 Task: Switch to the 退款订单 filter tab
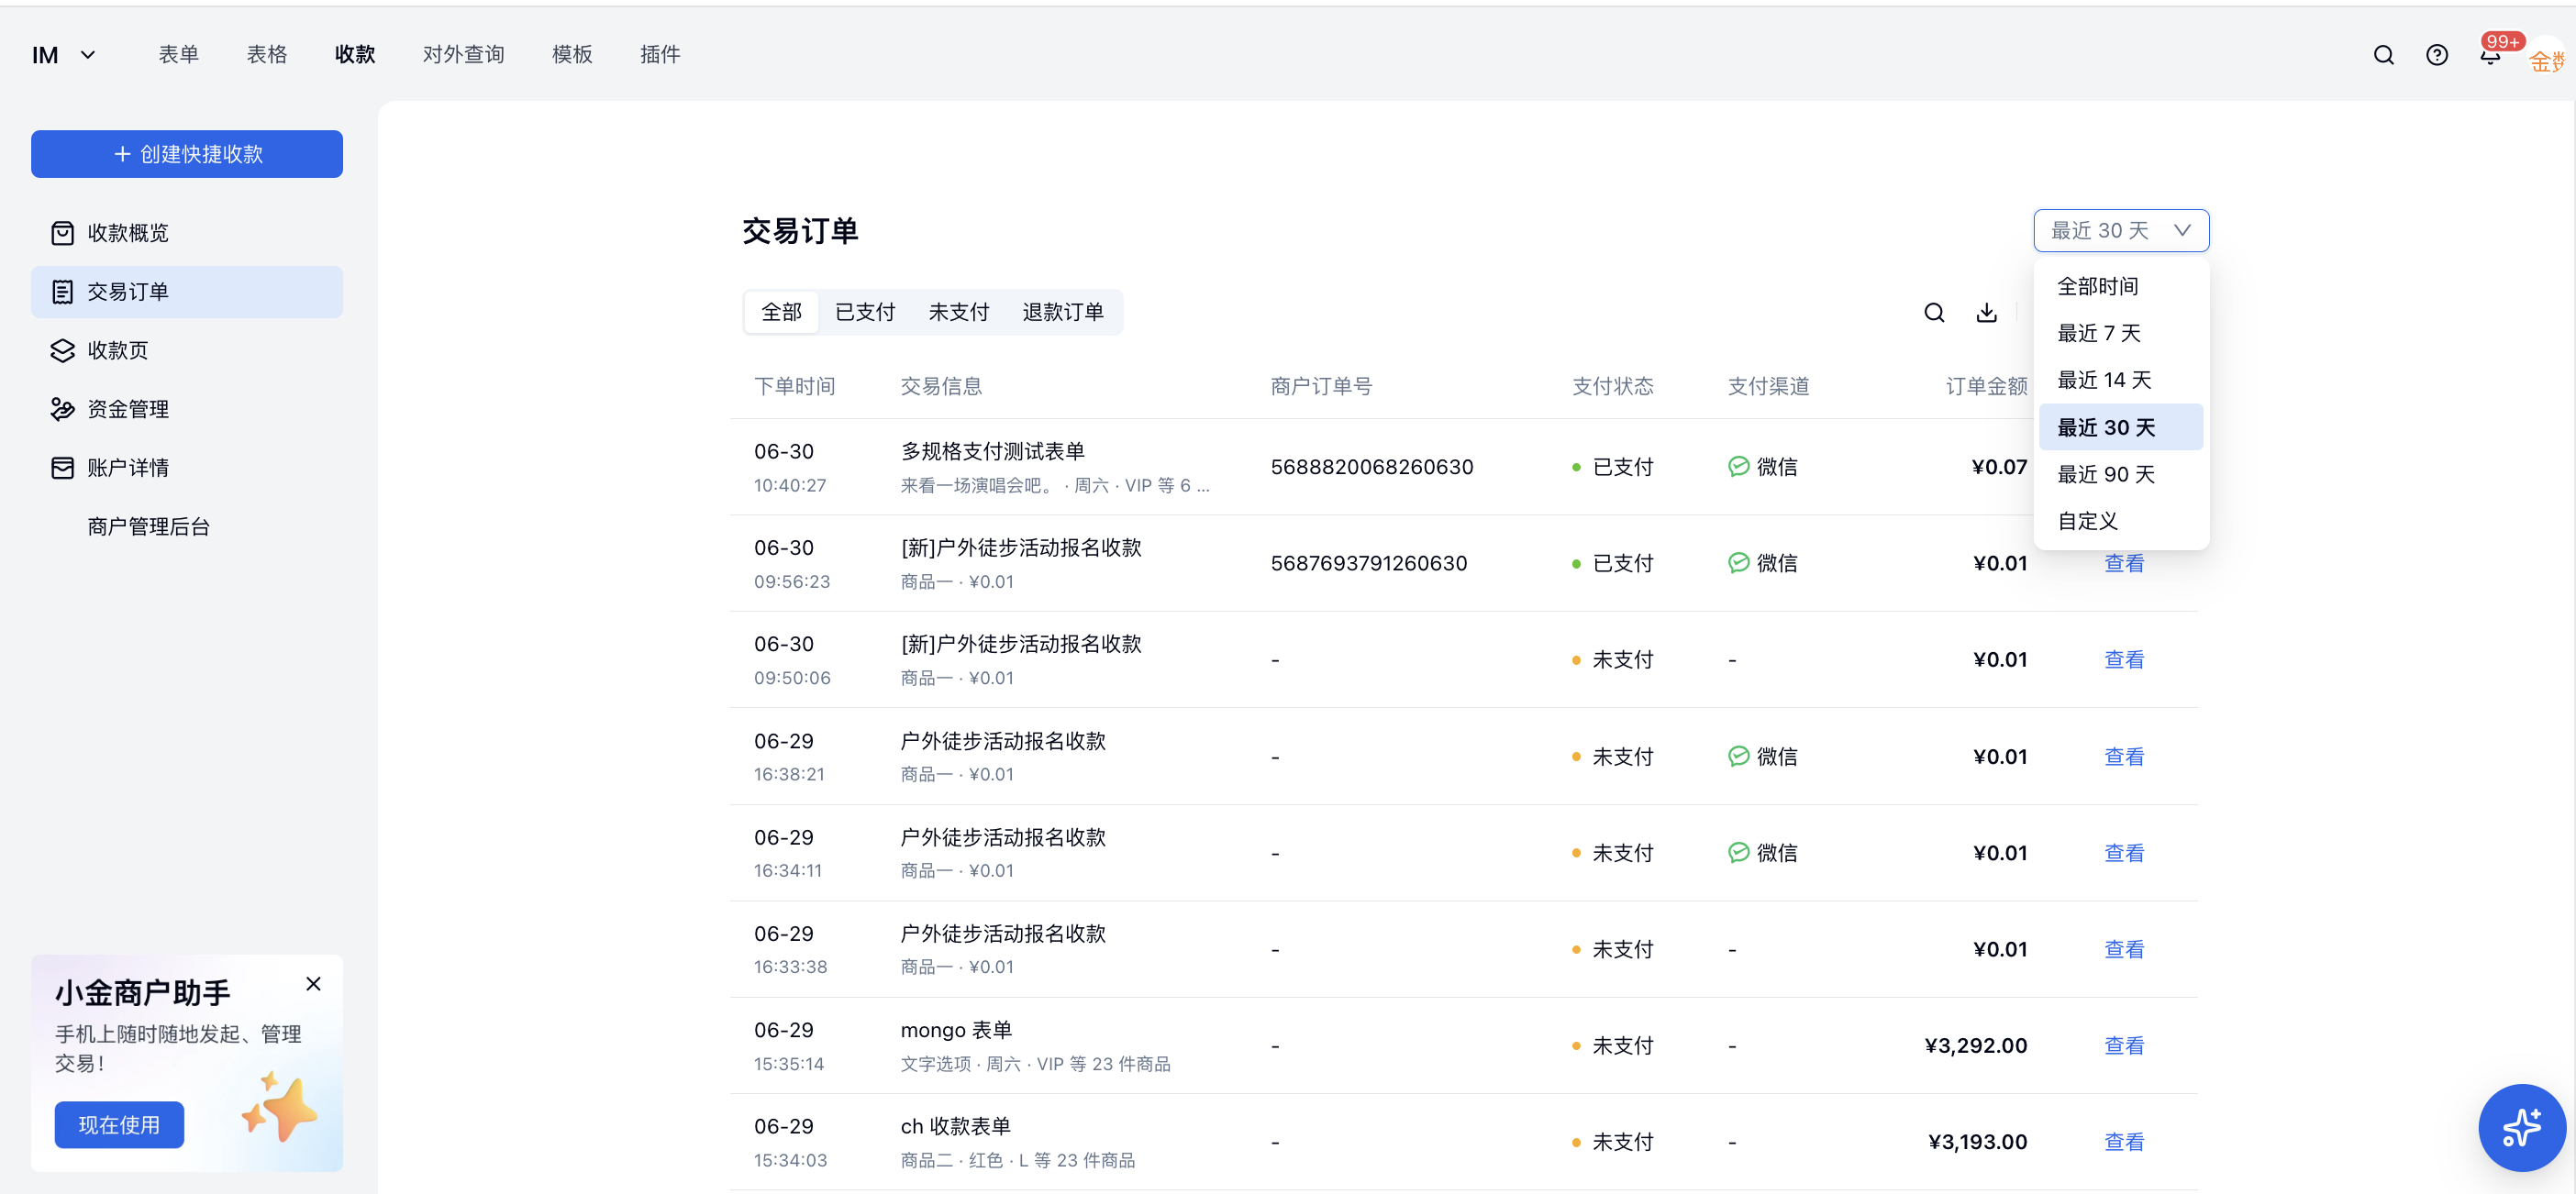tap(1063, 313)
